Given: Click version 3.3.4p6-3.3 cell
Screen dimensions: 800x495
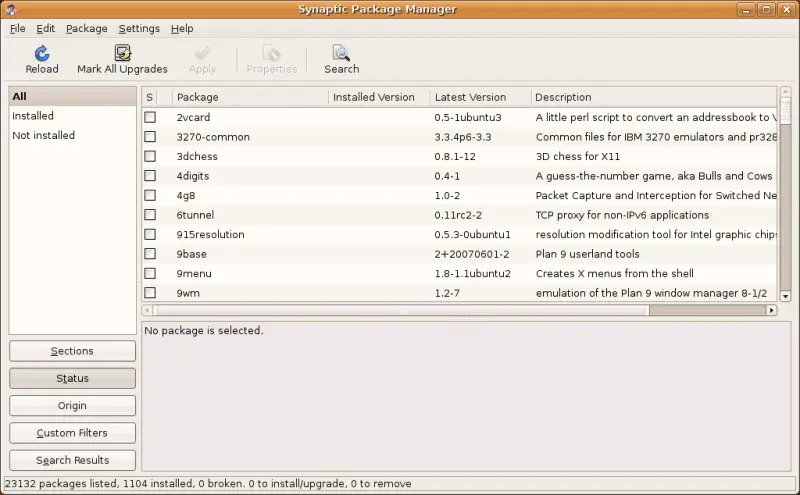Looking at the screenshot, I should [463, 137].
